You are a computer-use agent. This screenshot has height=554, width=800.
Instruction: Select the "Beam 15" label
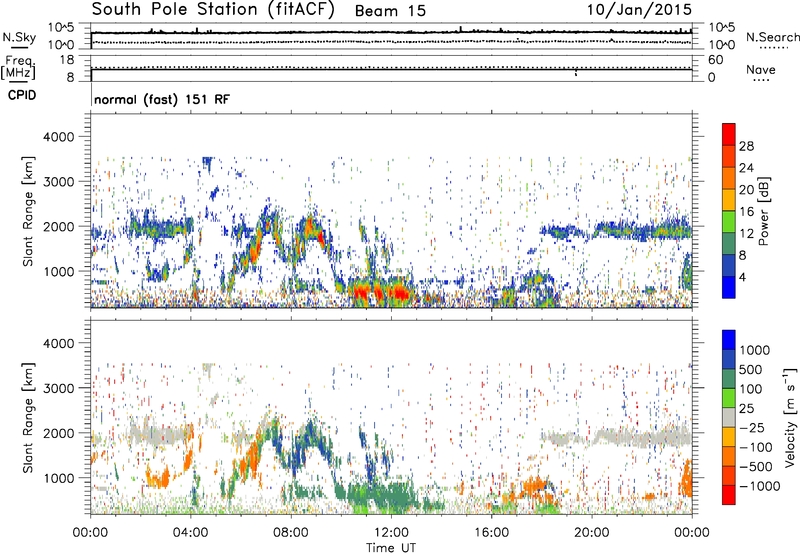(x=390, y=11)
